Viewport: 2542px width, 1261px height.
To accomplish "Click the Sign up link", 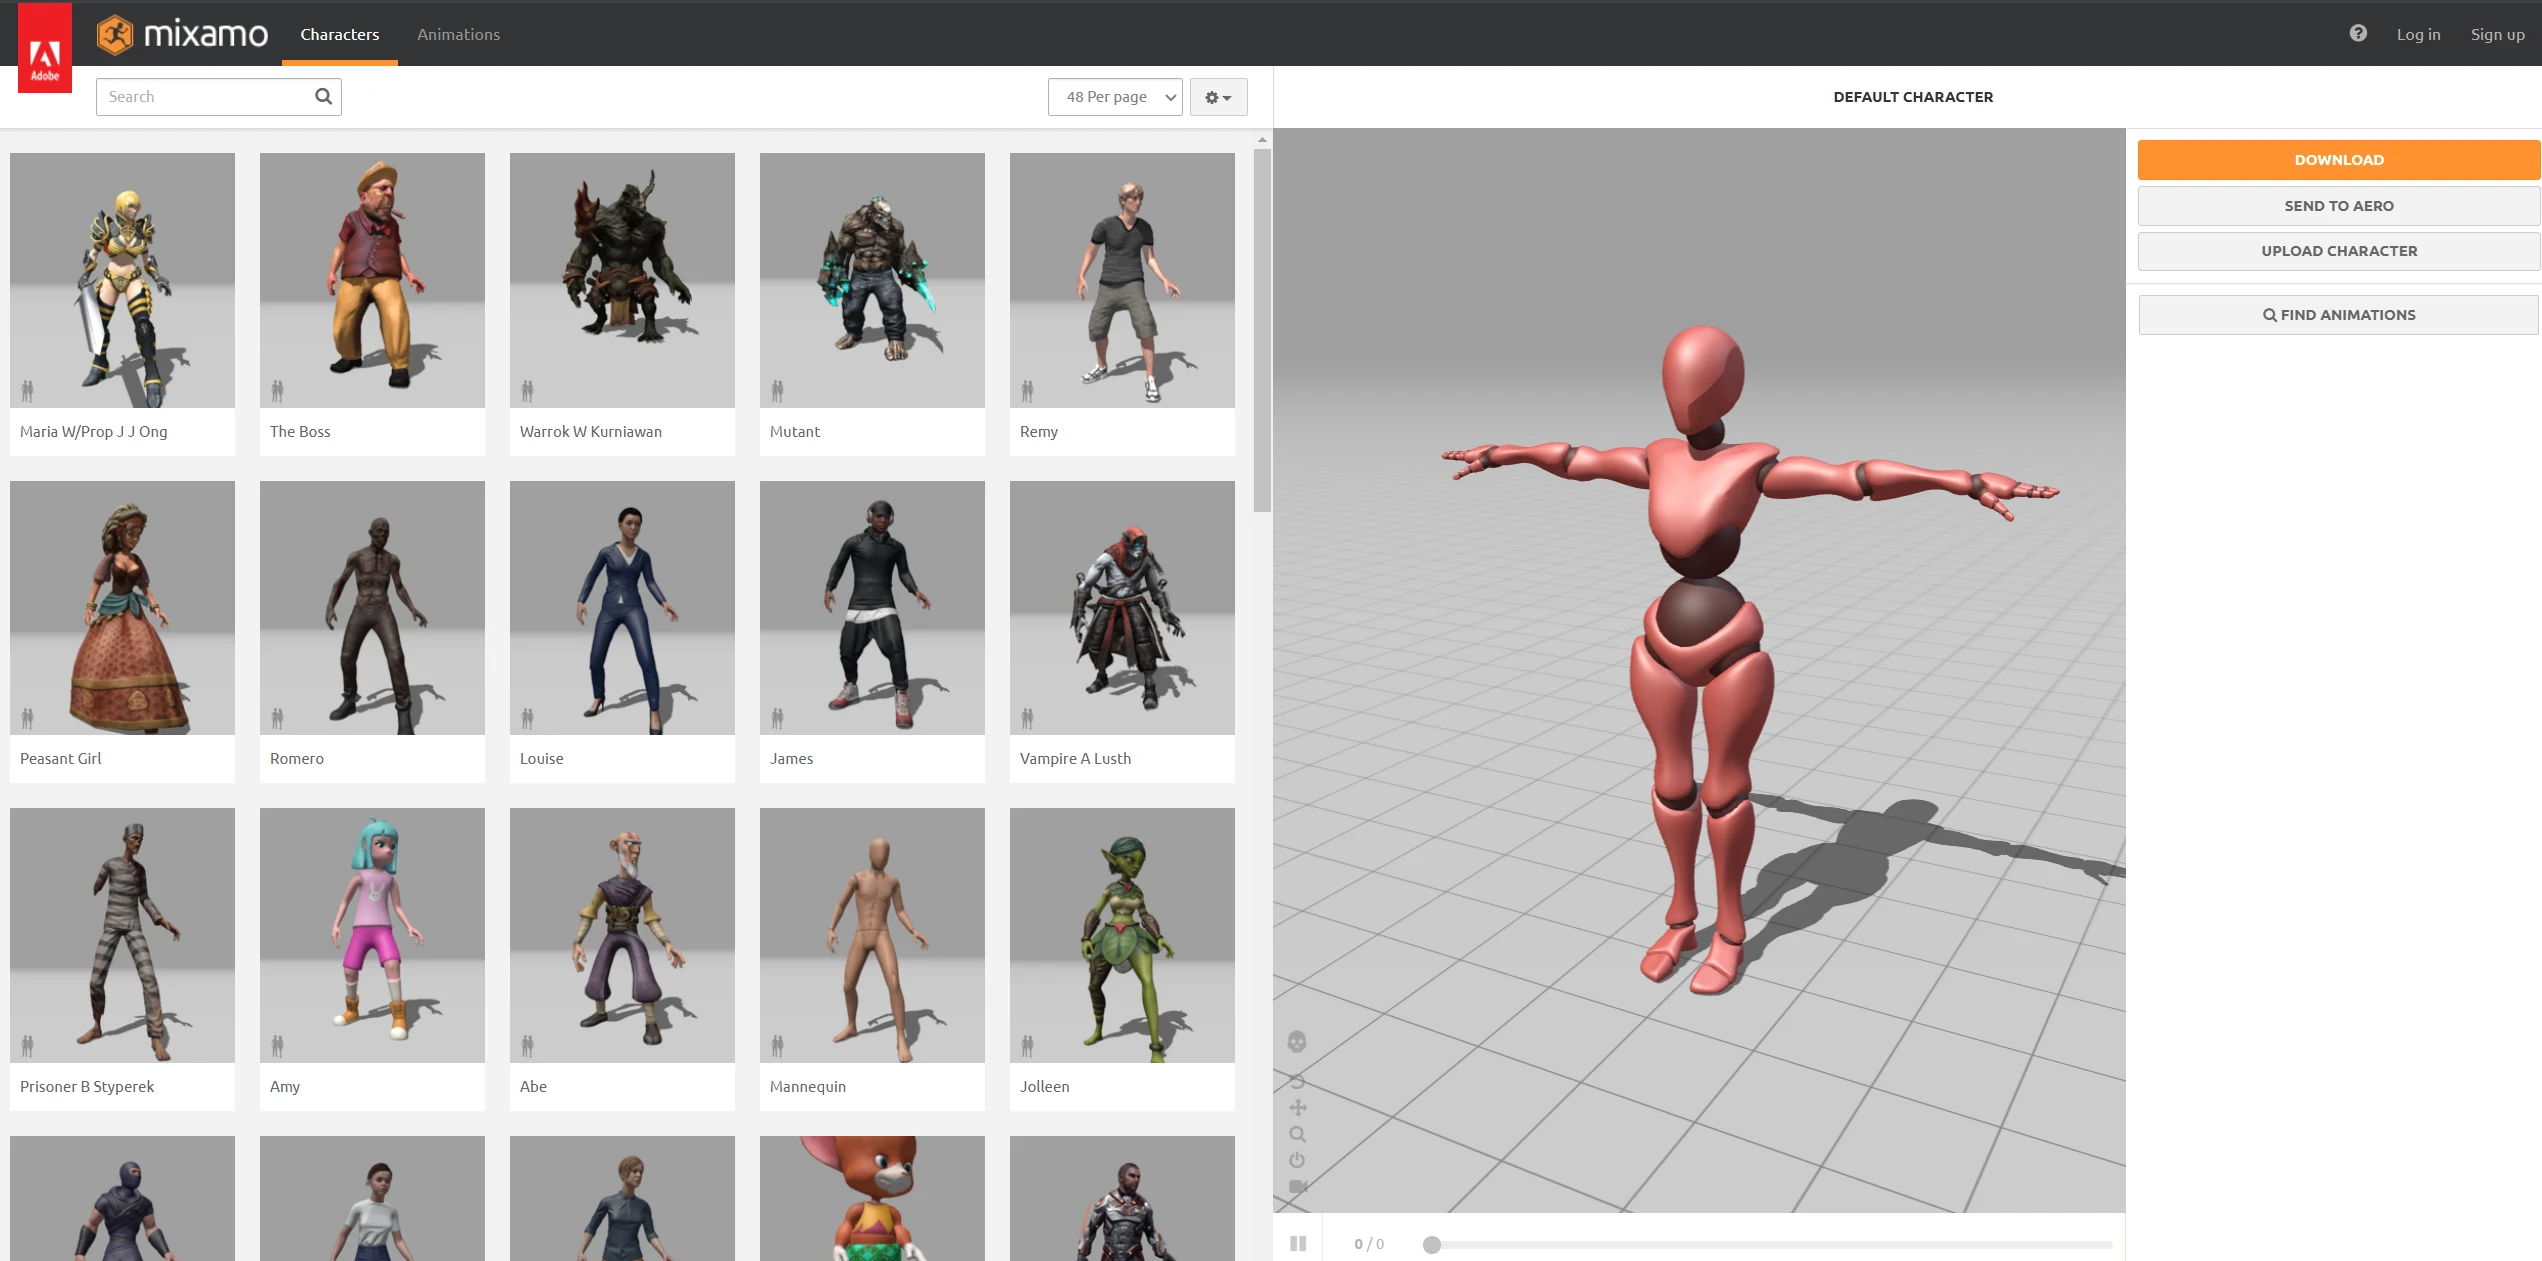I will 2497,34.
